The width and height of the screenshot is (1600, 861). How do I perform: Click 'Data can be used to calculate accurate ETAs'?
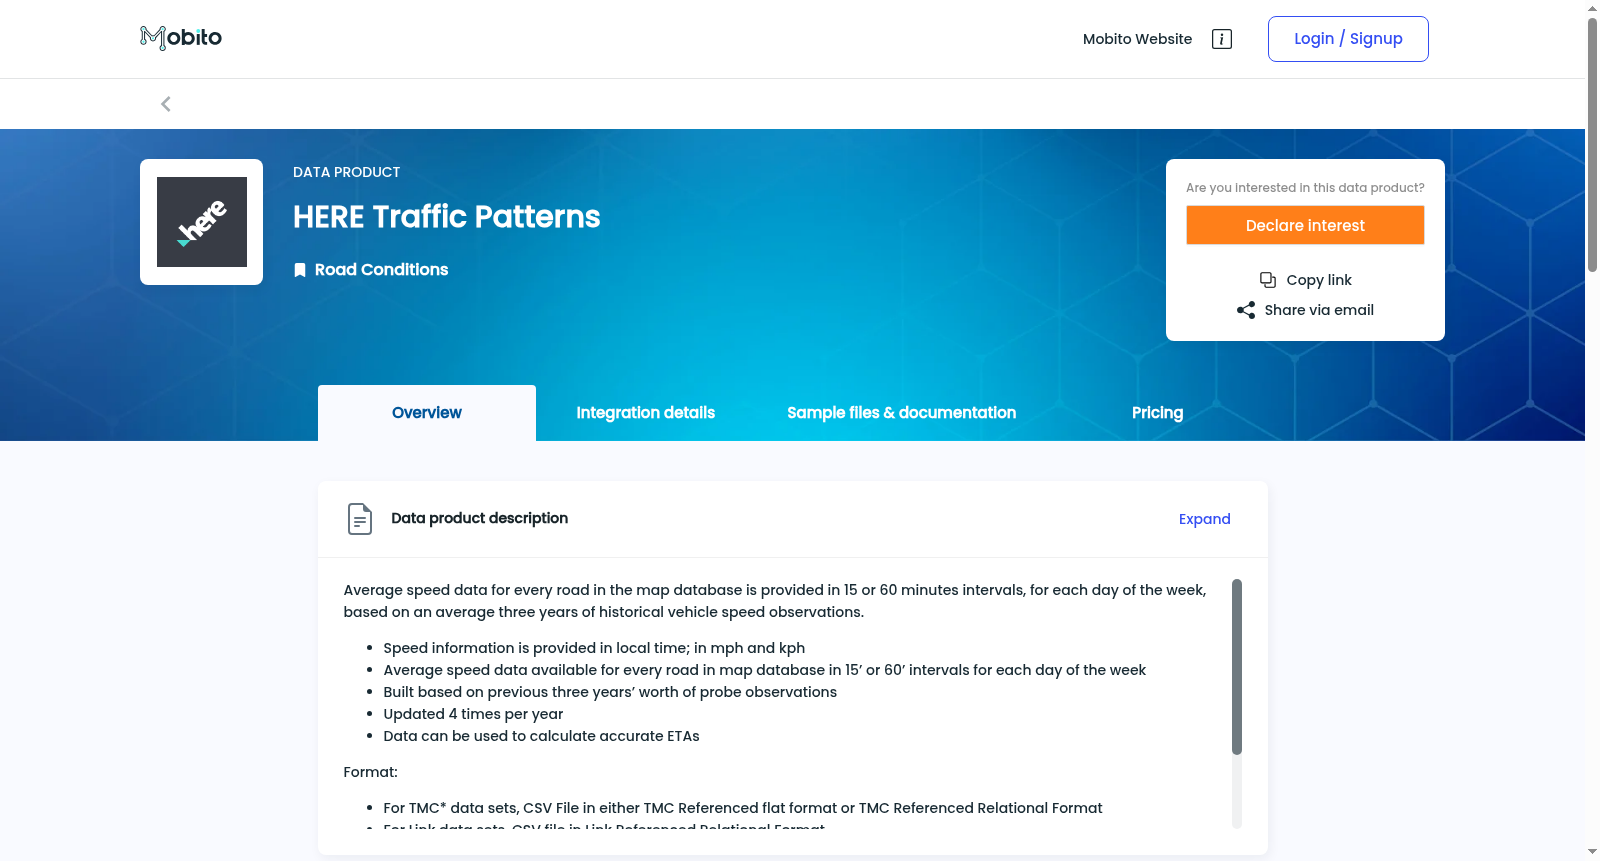pyautogui.click(x=541, y=736)
